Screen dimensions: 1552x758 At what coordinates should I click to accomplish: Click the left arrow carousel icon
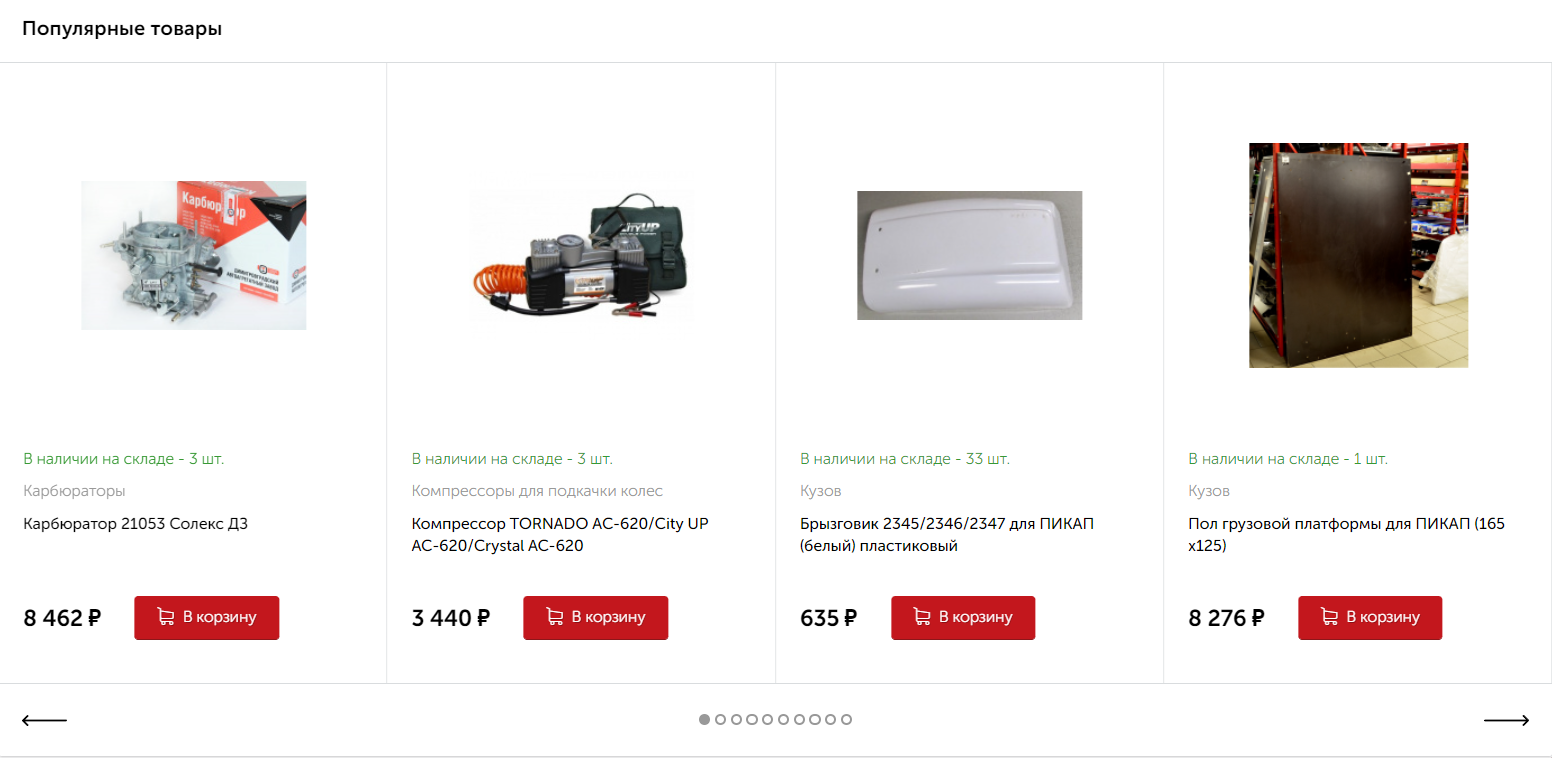coord(44,720)
